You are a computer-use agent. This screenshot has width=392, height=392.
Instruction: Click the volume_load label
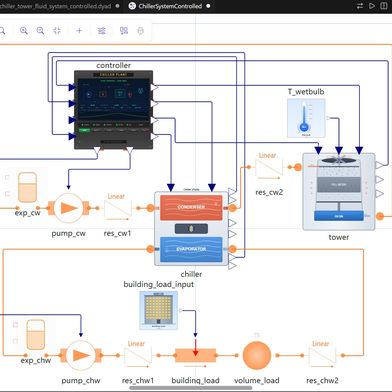click(x=257, y=380)
